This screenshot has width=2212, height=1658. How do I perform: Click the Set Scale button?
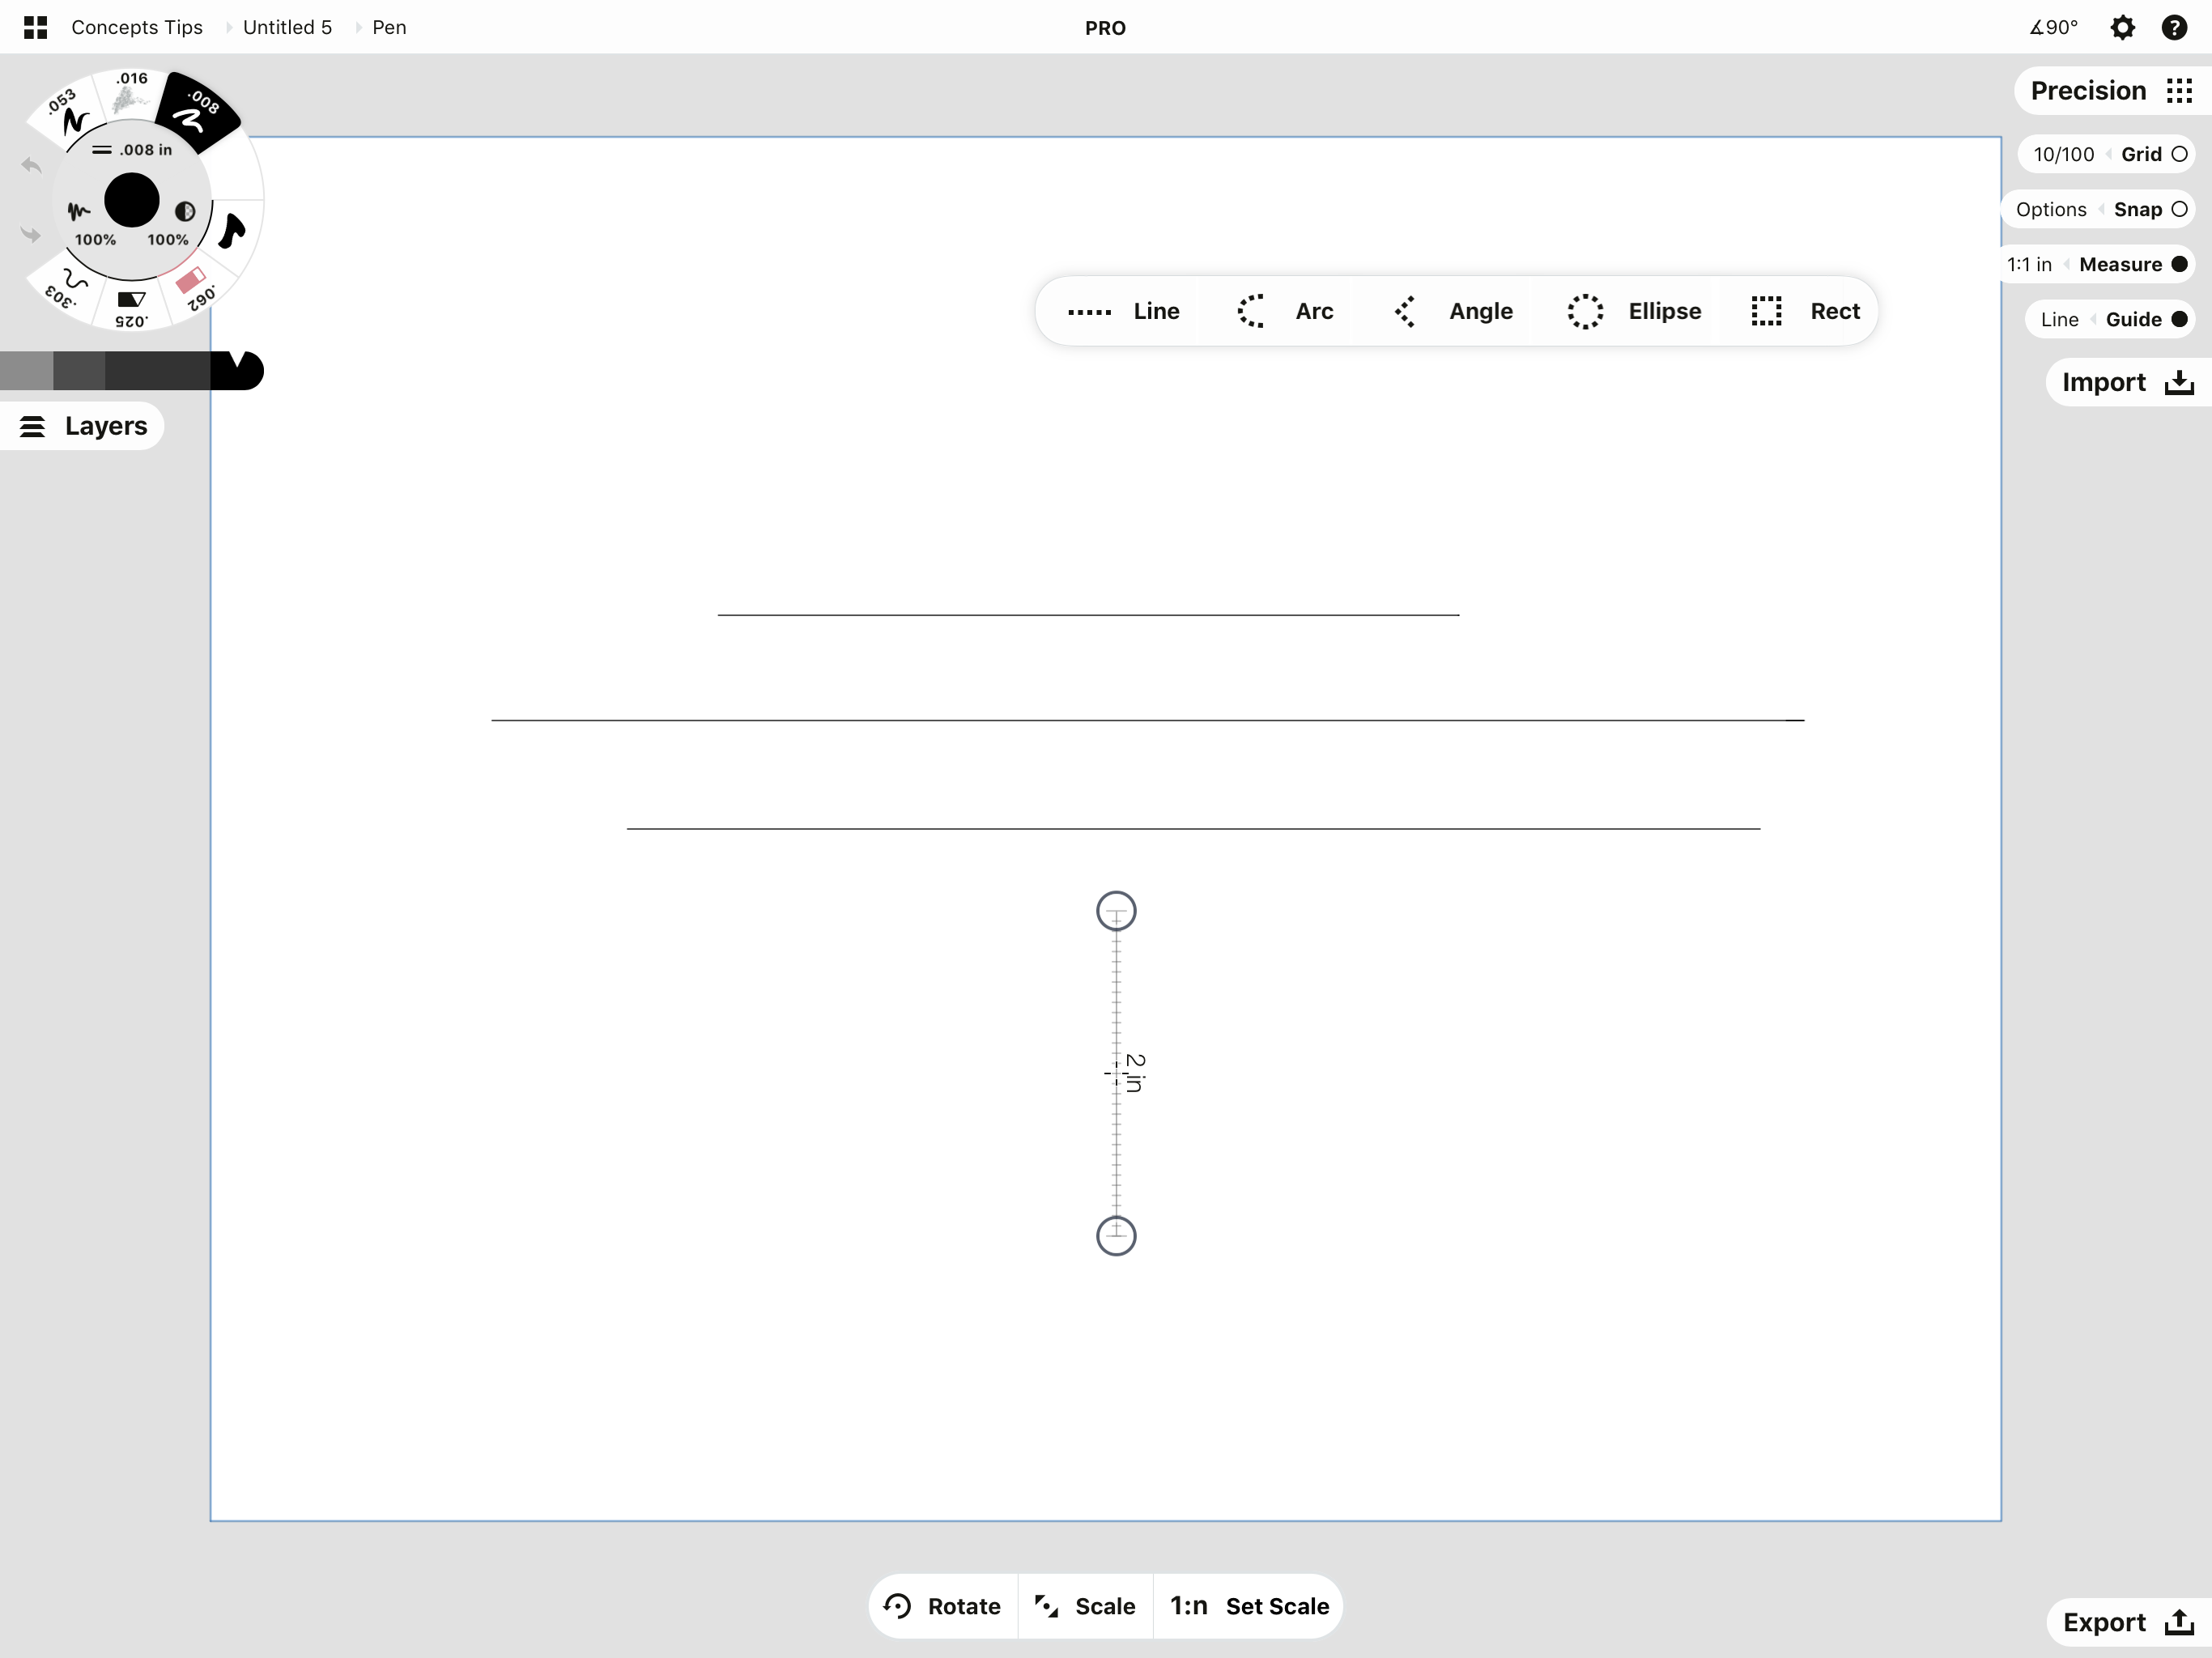tap(1249, 1606)
